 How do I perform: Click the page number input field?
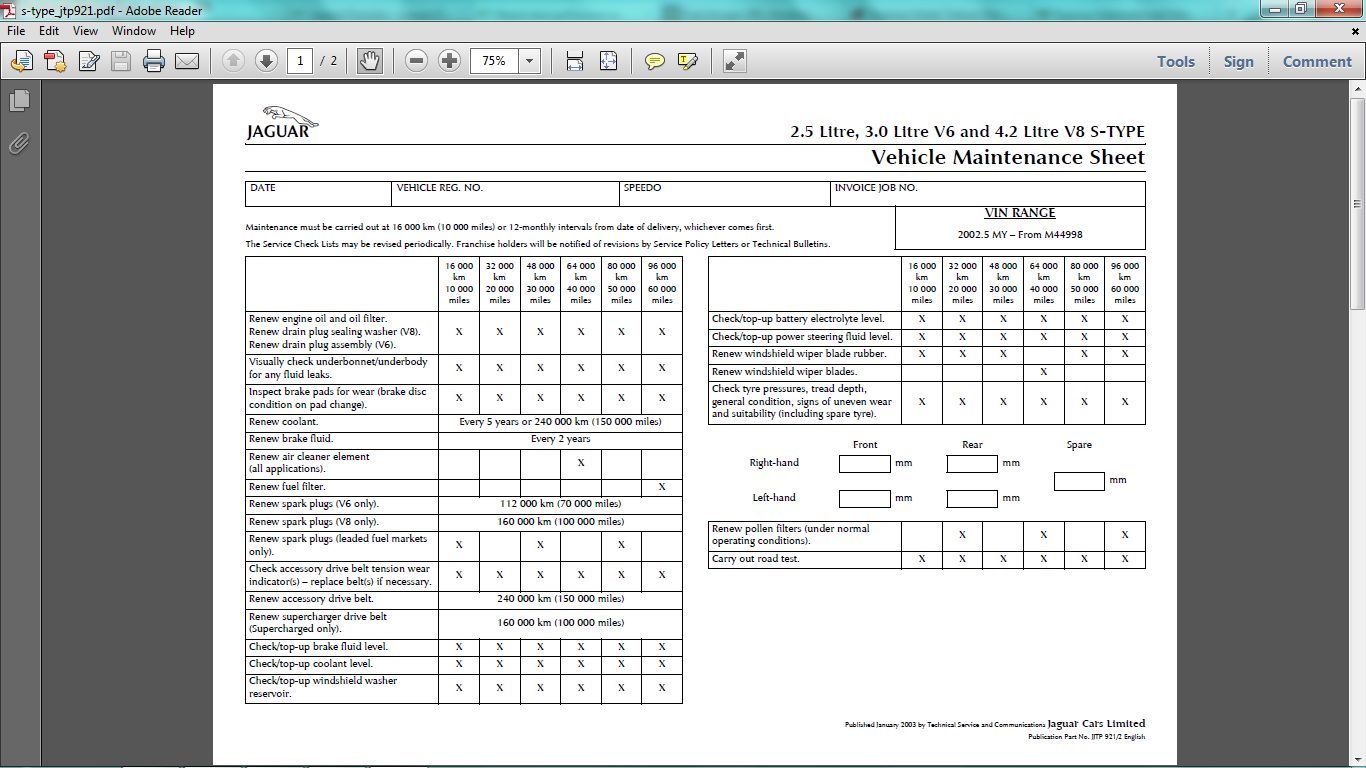300,61
